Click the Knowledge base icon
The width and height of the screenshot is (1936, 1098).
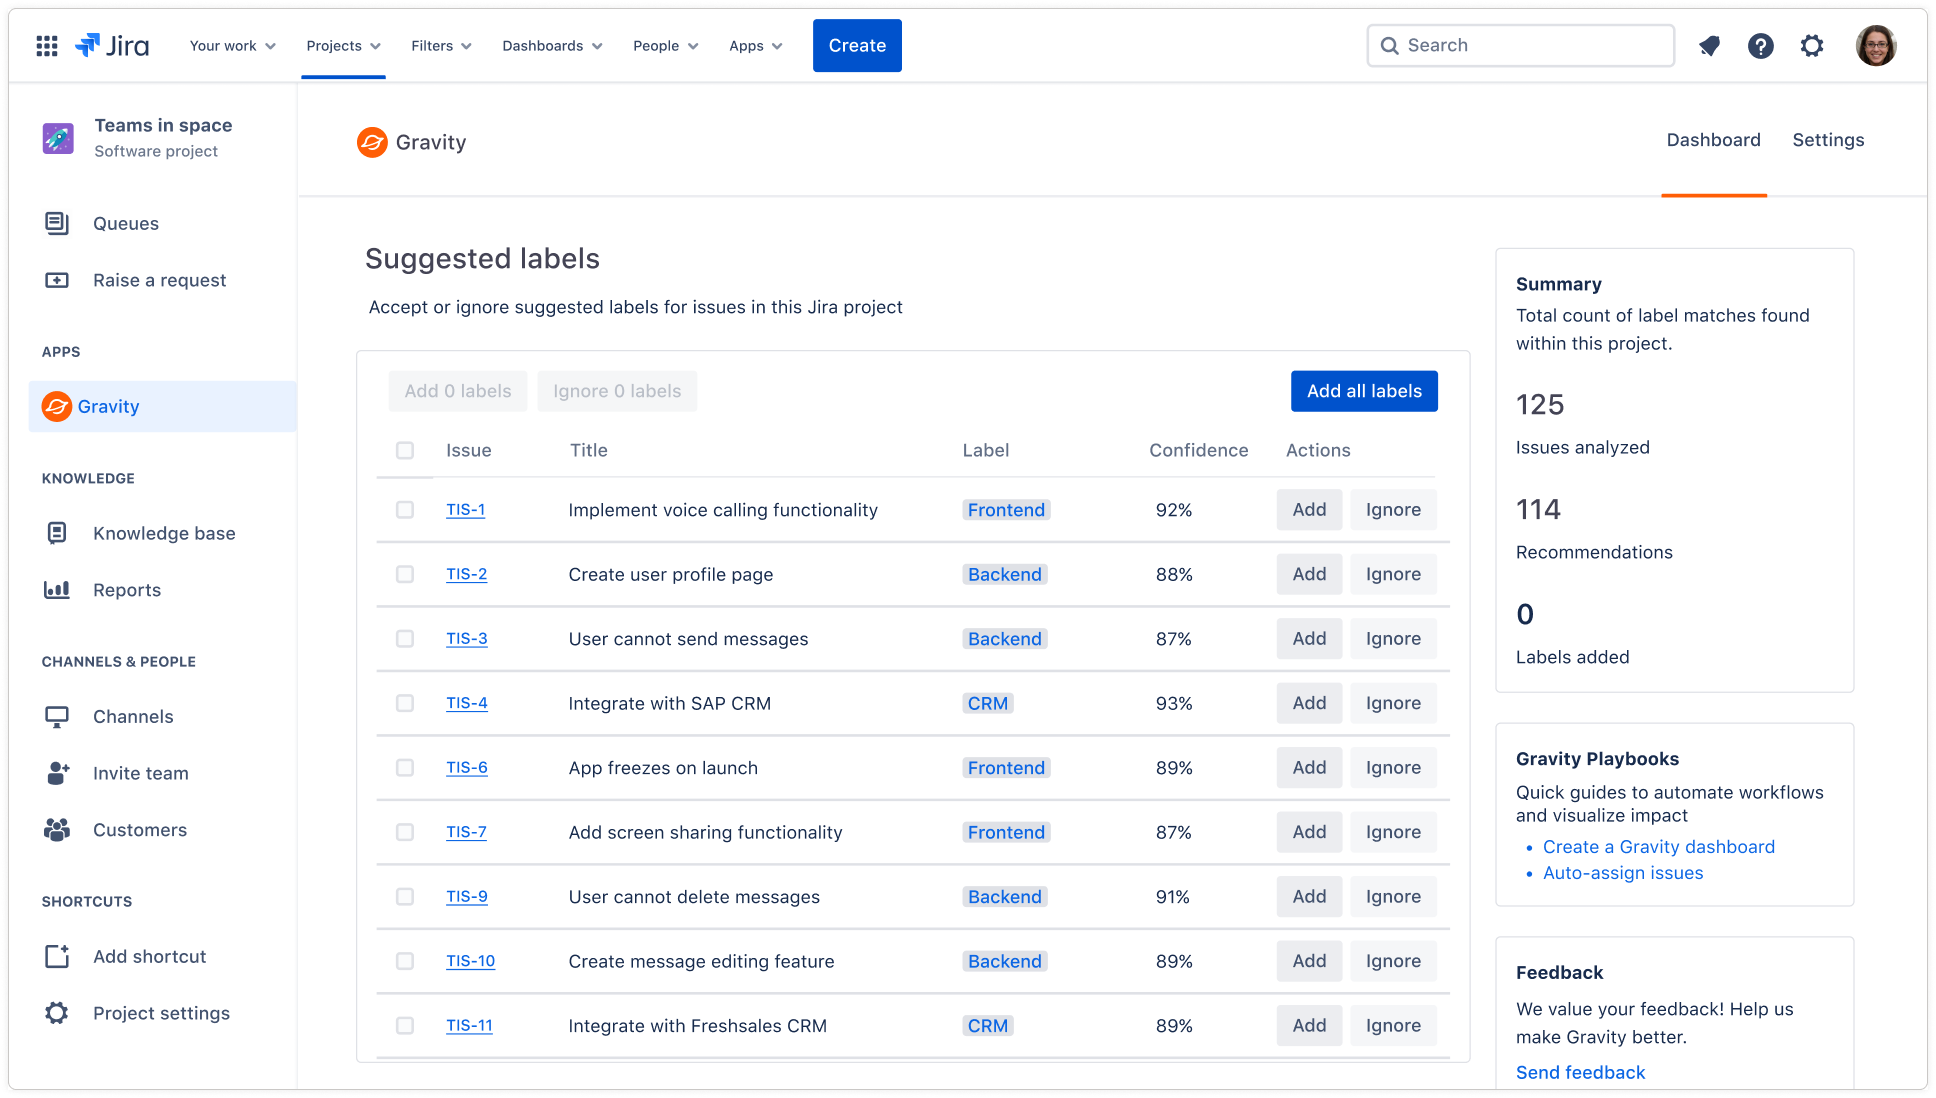tap(57, 533)
